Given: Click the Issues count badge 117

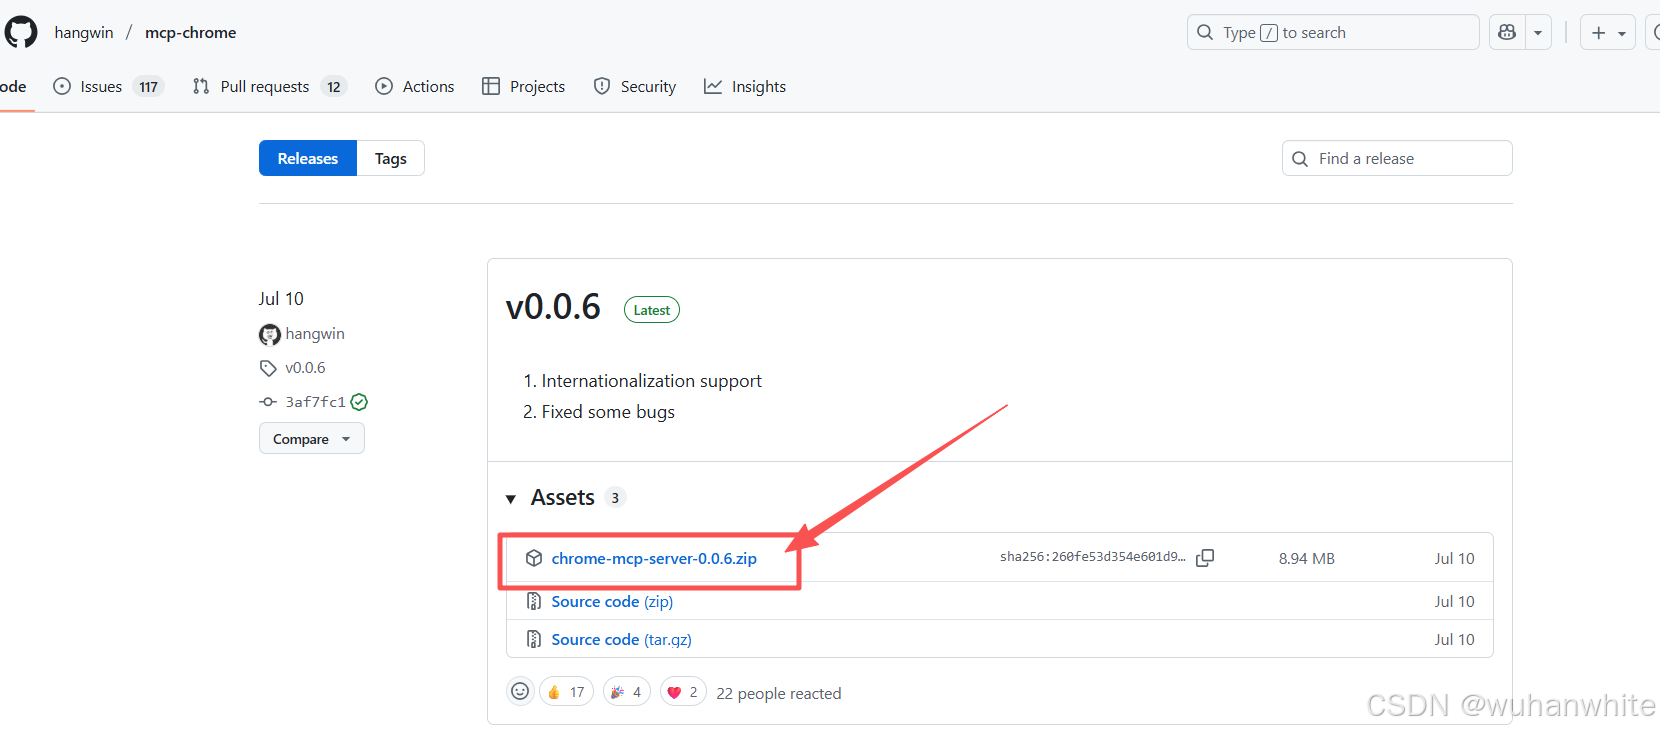Looking at the screenshot, I should [148, 87].
